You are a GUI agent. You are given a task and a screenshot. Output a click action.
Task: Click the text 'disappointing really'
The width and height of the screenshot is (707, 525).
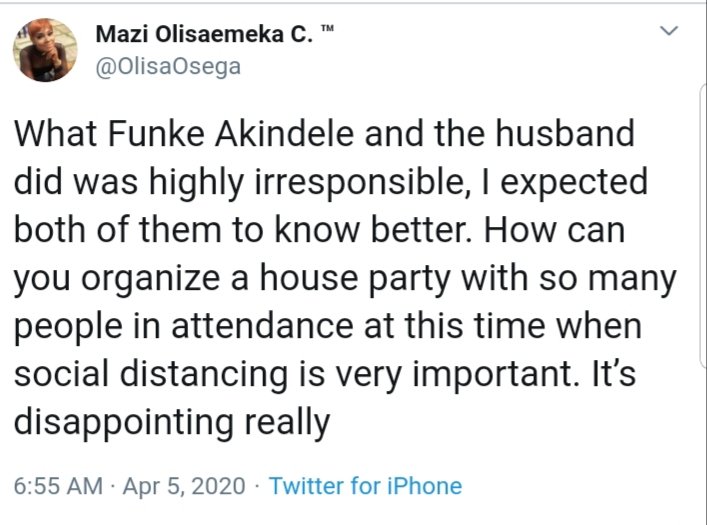click(171, 423)
